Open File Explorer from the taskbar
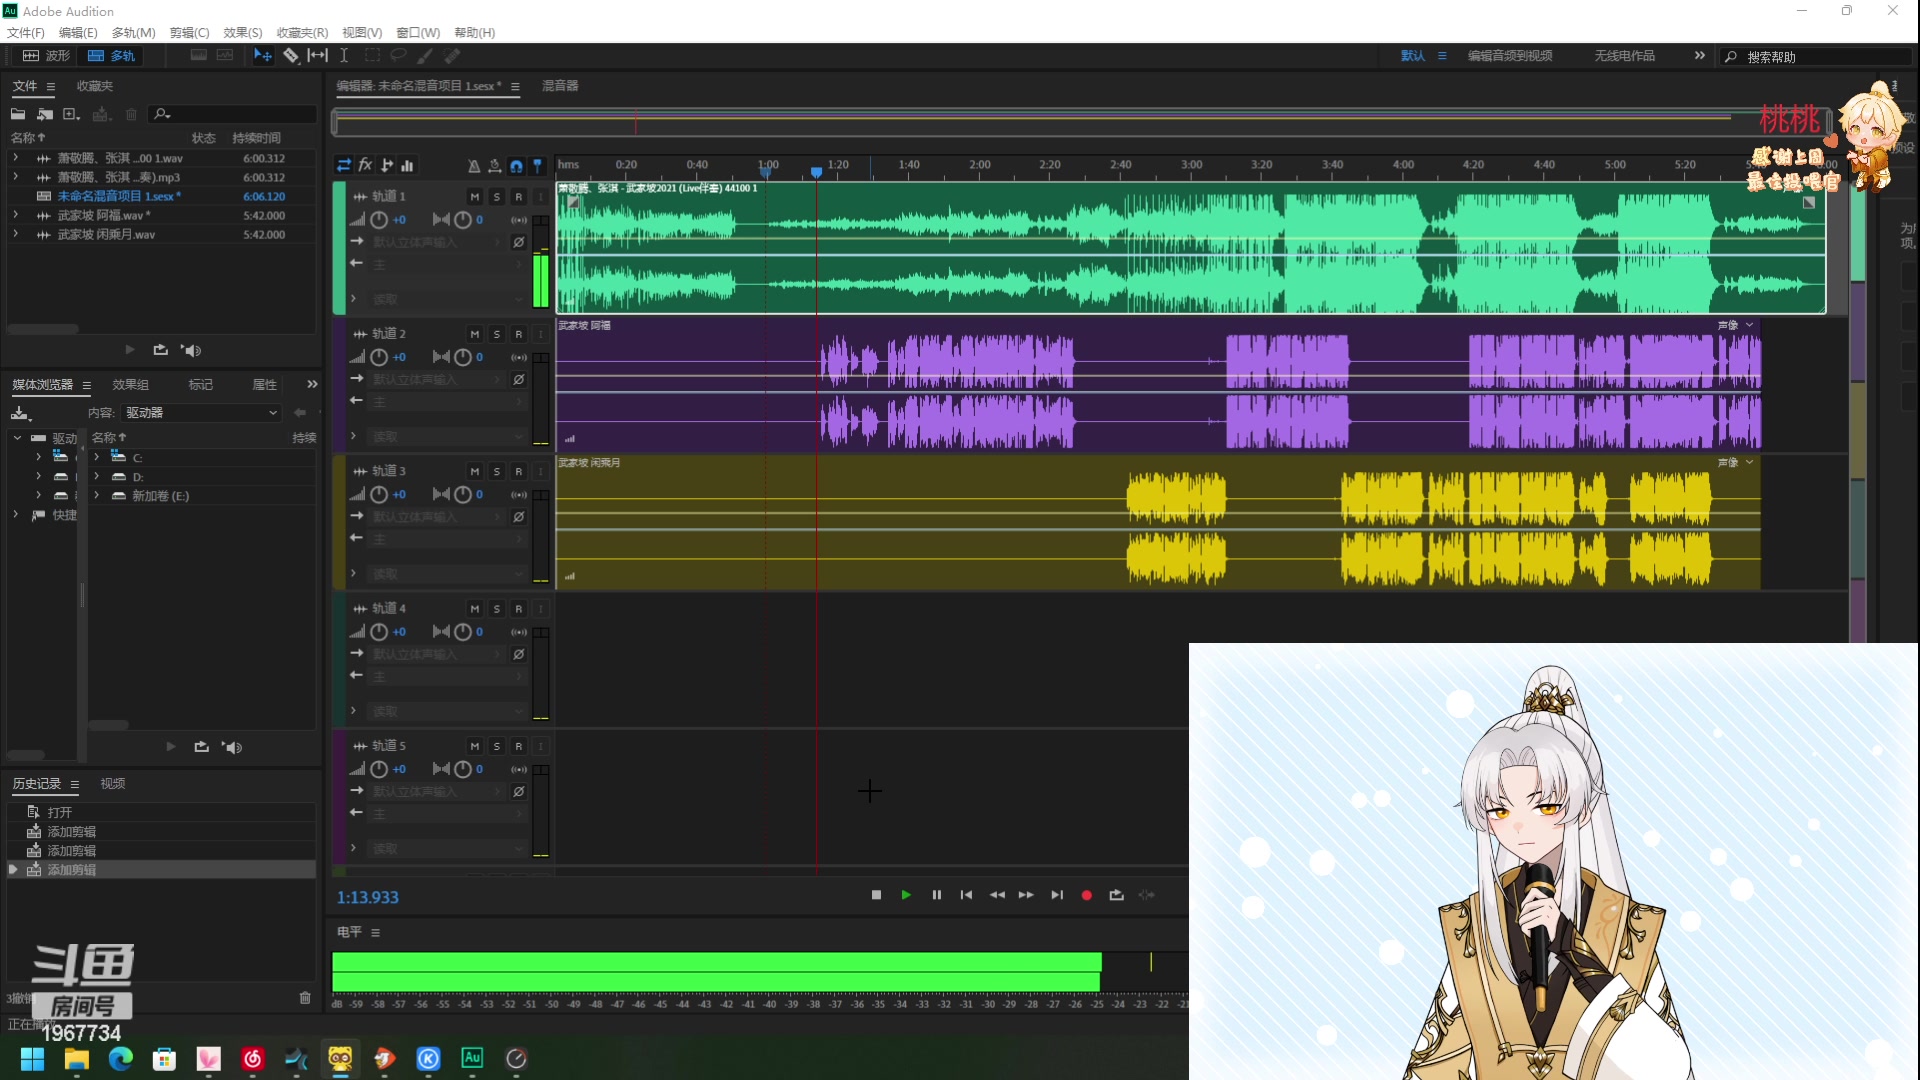 click(76, 1058)
